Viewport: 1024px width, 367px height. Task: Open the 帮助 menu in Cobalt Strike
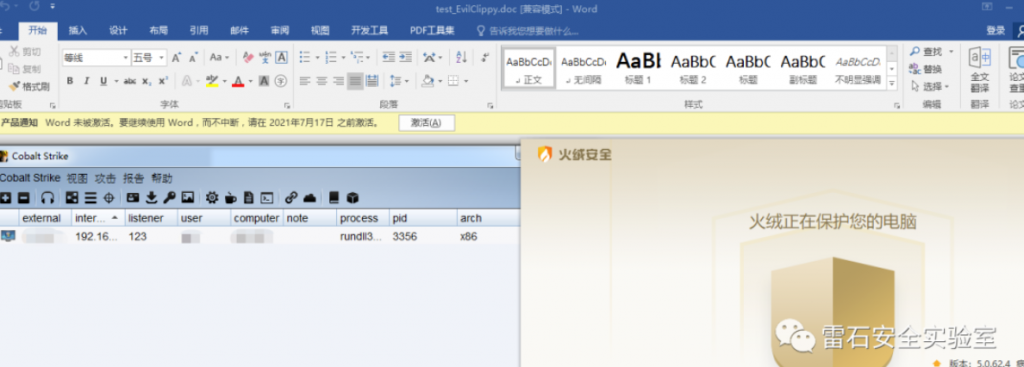pos(162,178)
